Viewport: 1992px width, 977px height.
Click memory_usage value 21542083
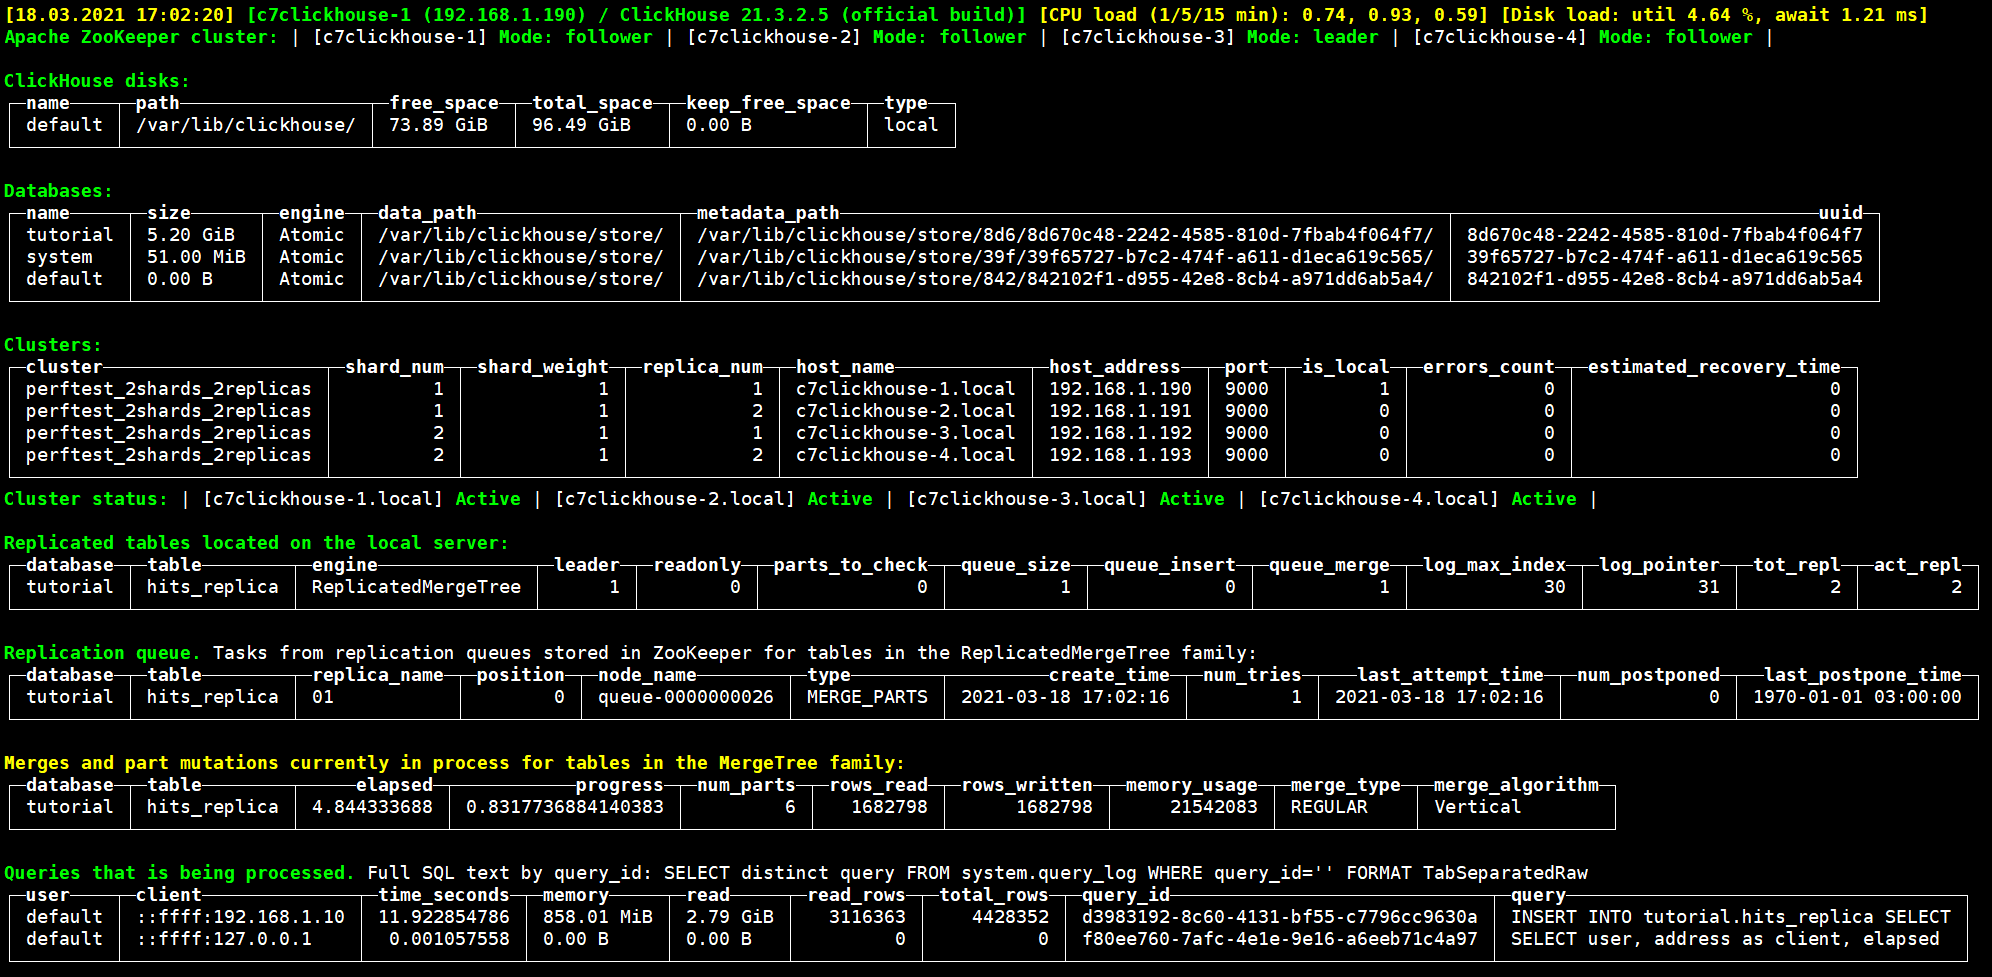click(x=1214, y=807)
